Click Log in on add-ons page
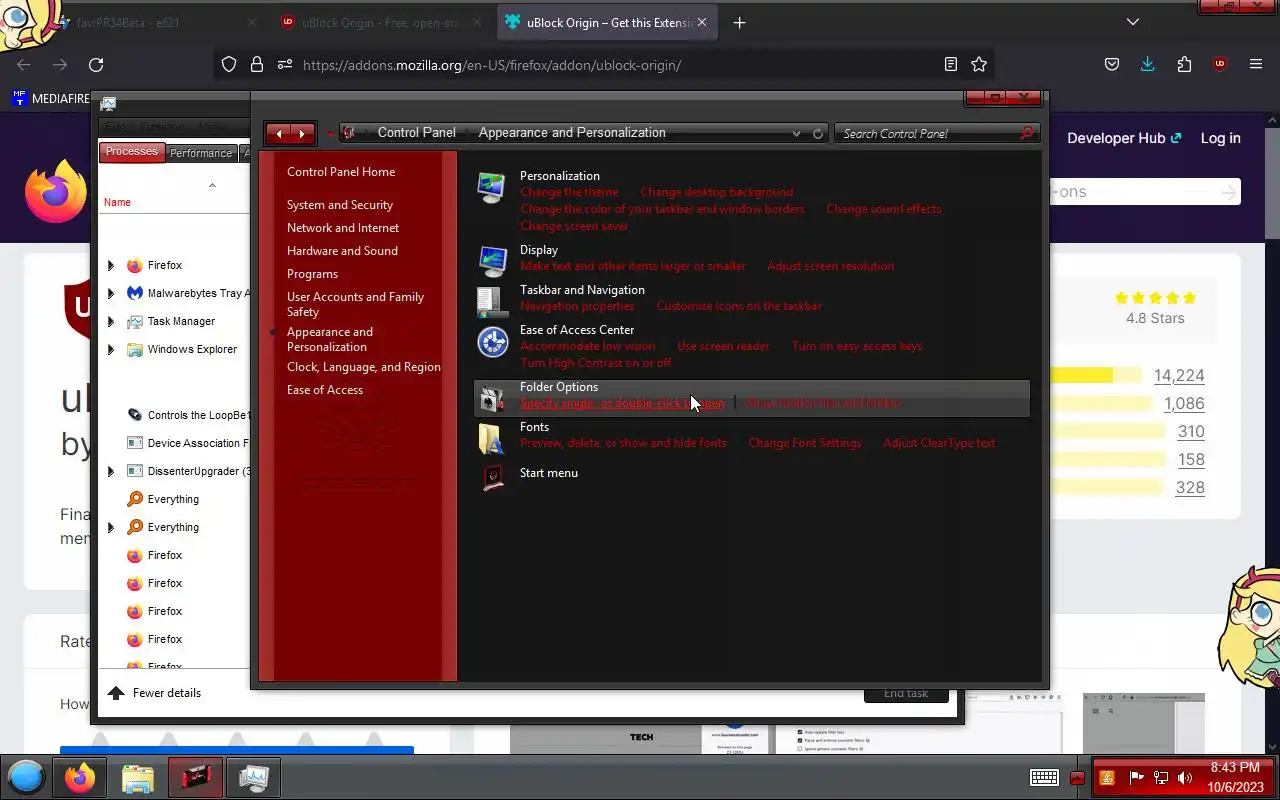Viewport: 1280px width, 800px height. (x=1221, y=138)
